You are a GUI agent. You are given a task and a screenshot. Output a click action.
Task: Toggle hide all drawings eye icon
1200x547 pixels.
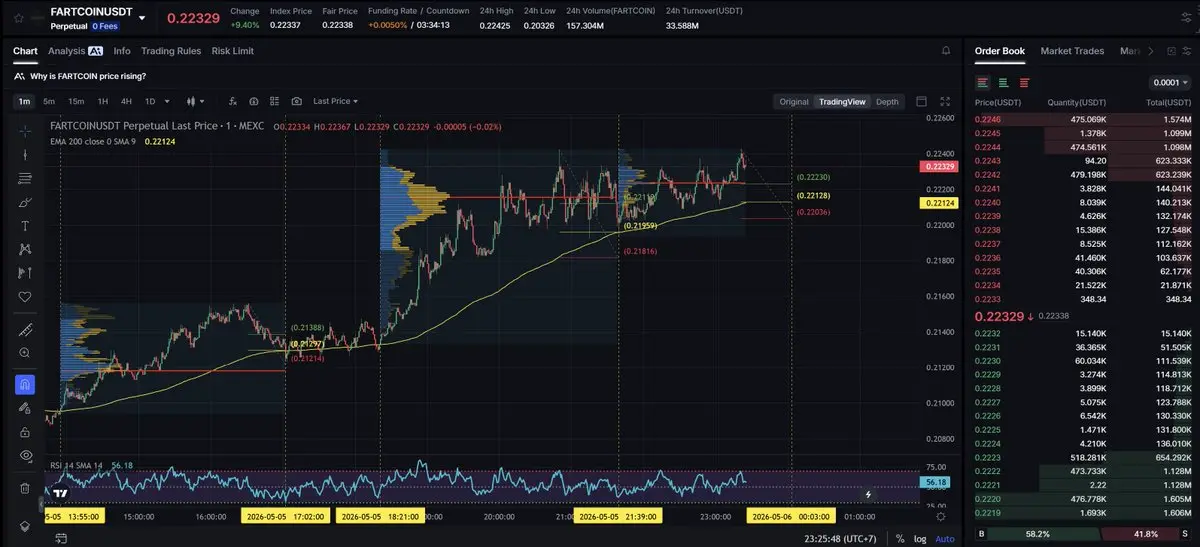(25, 456)
